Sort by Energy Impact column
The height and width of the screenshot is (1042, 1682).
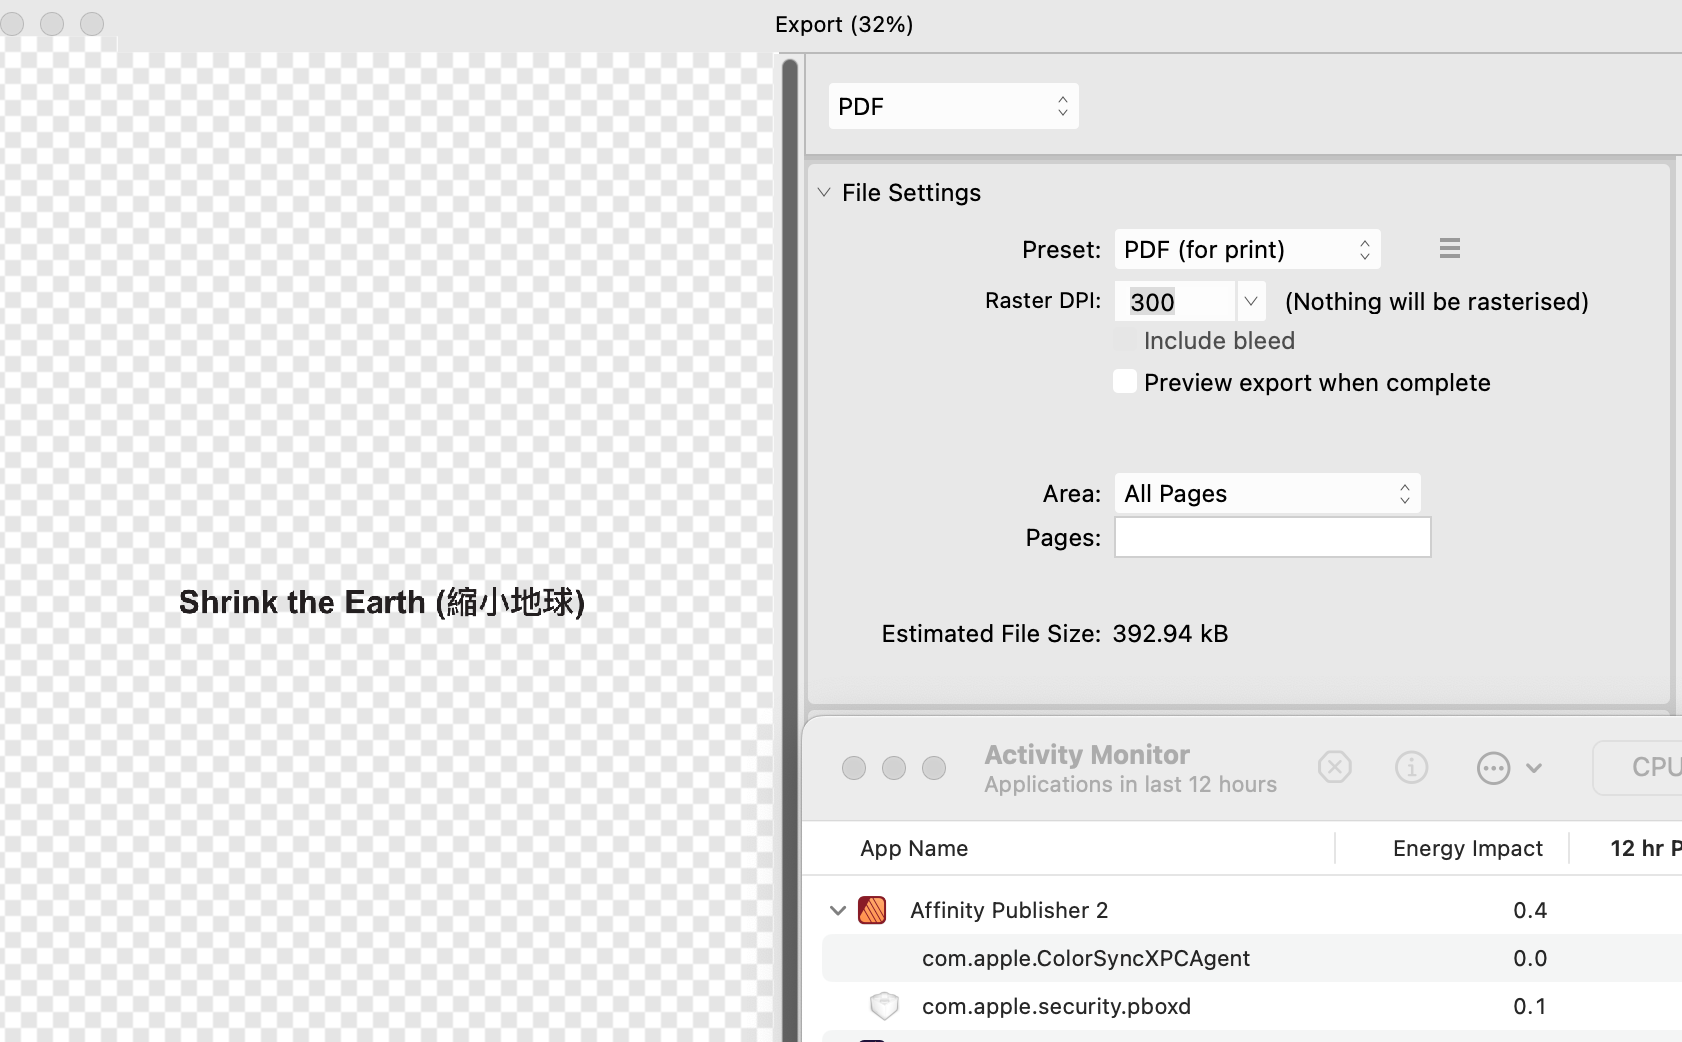(x=1467, y=848)
